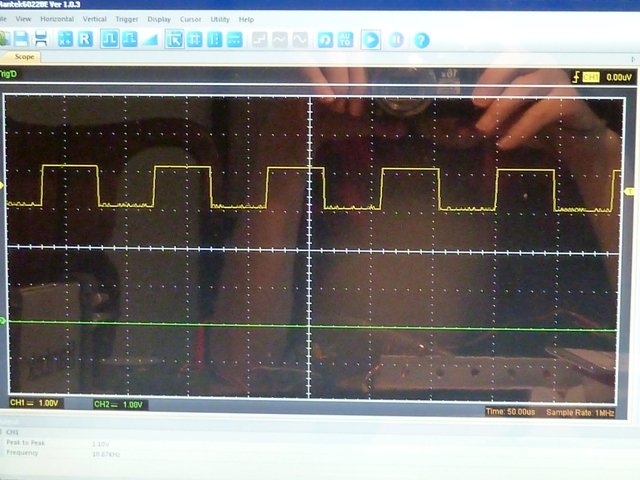The width and height of the screenshot is (640, 480).
Task: Start acquisition with the Play button
Action: coord(371,40)
